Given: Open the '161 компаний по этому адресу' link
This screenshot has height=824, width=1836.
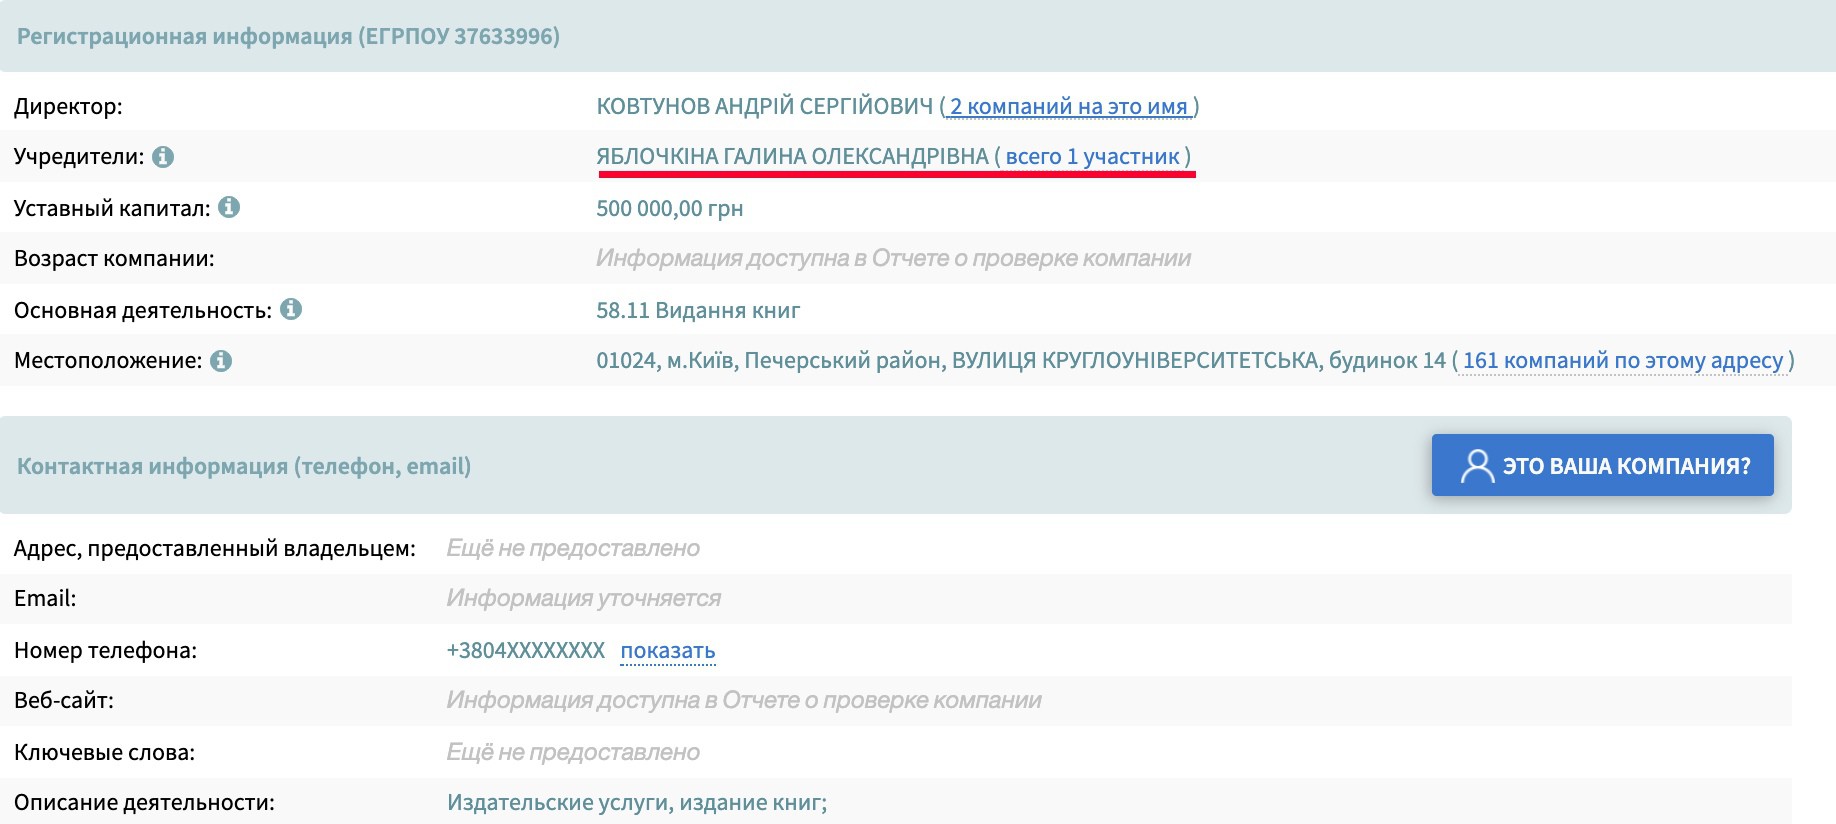Looking at the screenshot, I should point(1622,361).
